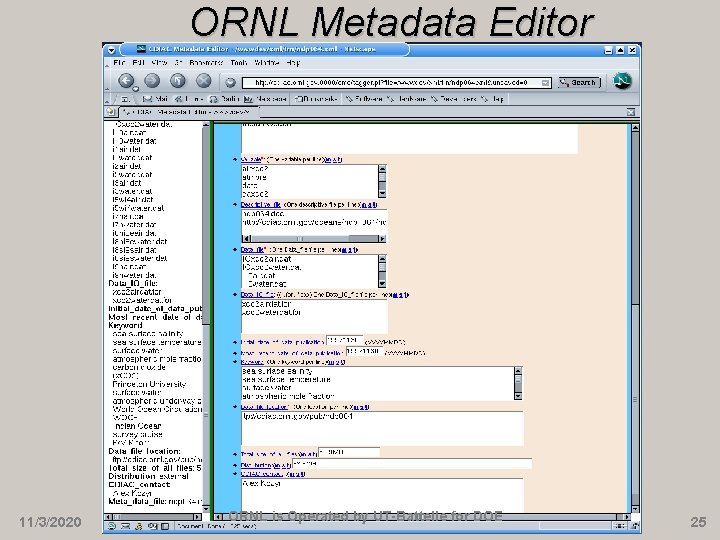Open the File menu
The height and width of the screenshot is (540, 720).
[x=119, y=62]
